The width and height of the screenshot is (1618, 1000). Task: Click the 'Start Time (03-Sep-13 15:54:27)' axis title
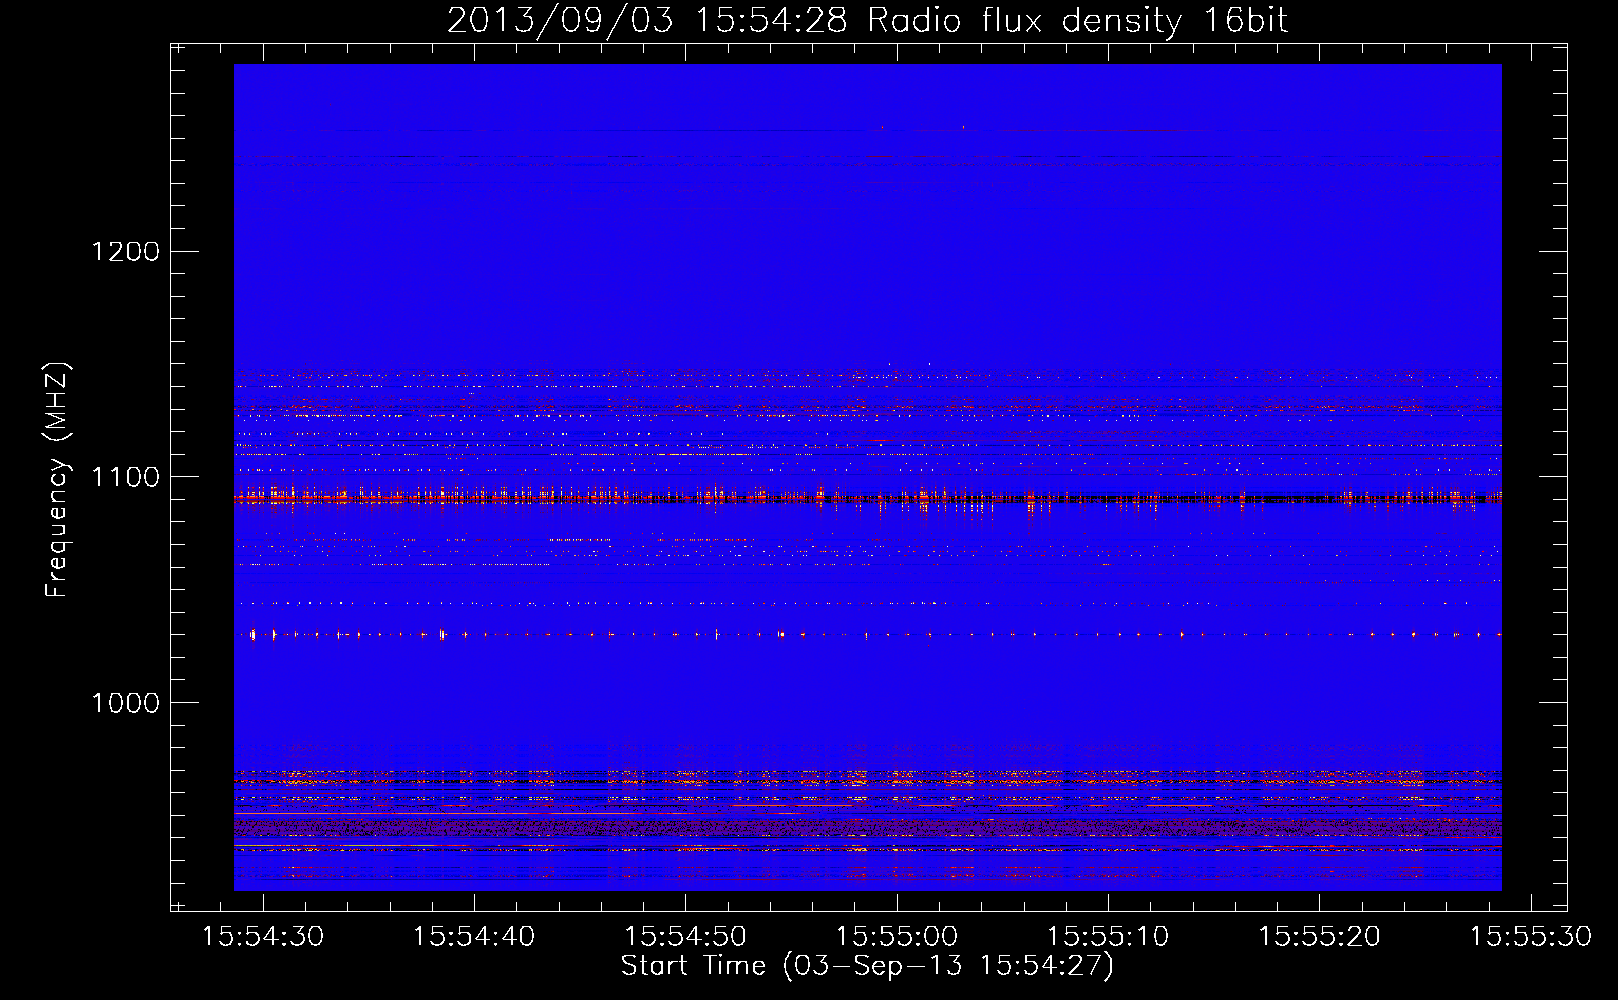(867, 966)
